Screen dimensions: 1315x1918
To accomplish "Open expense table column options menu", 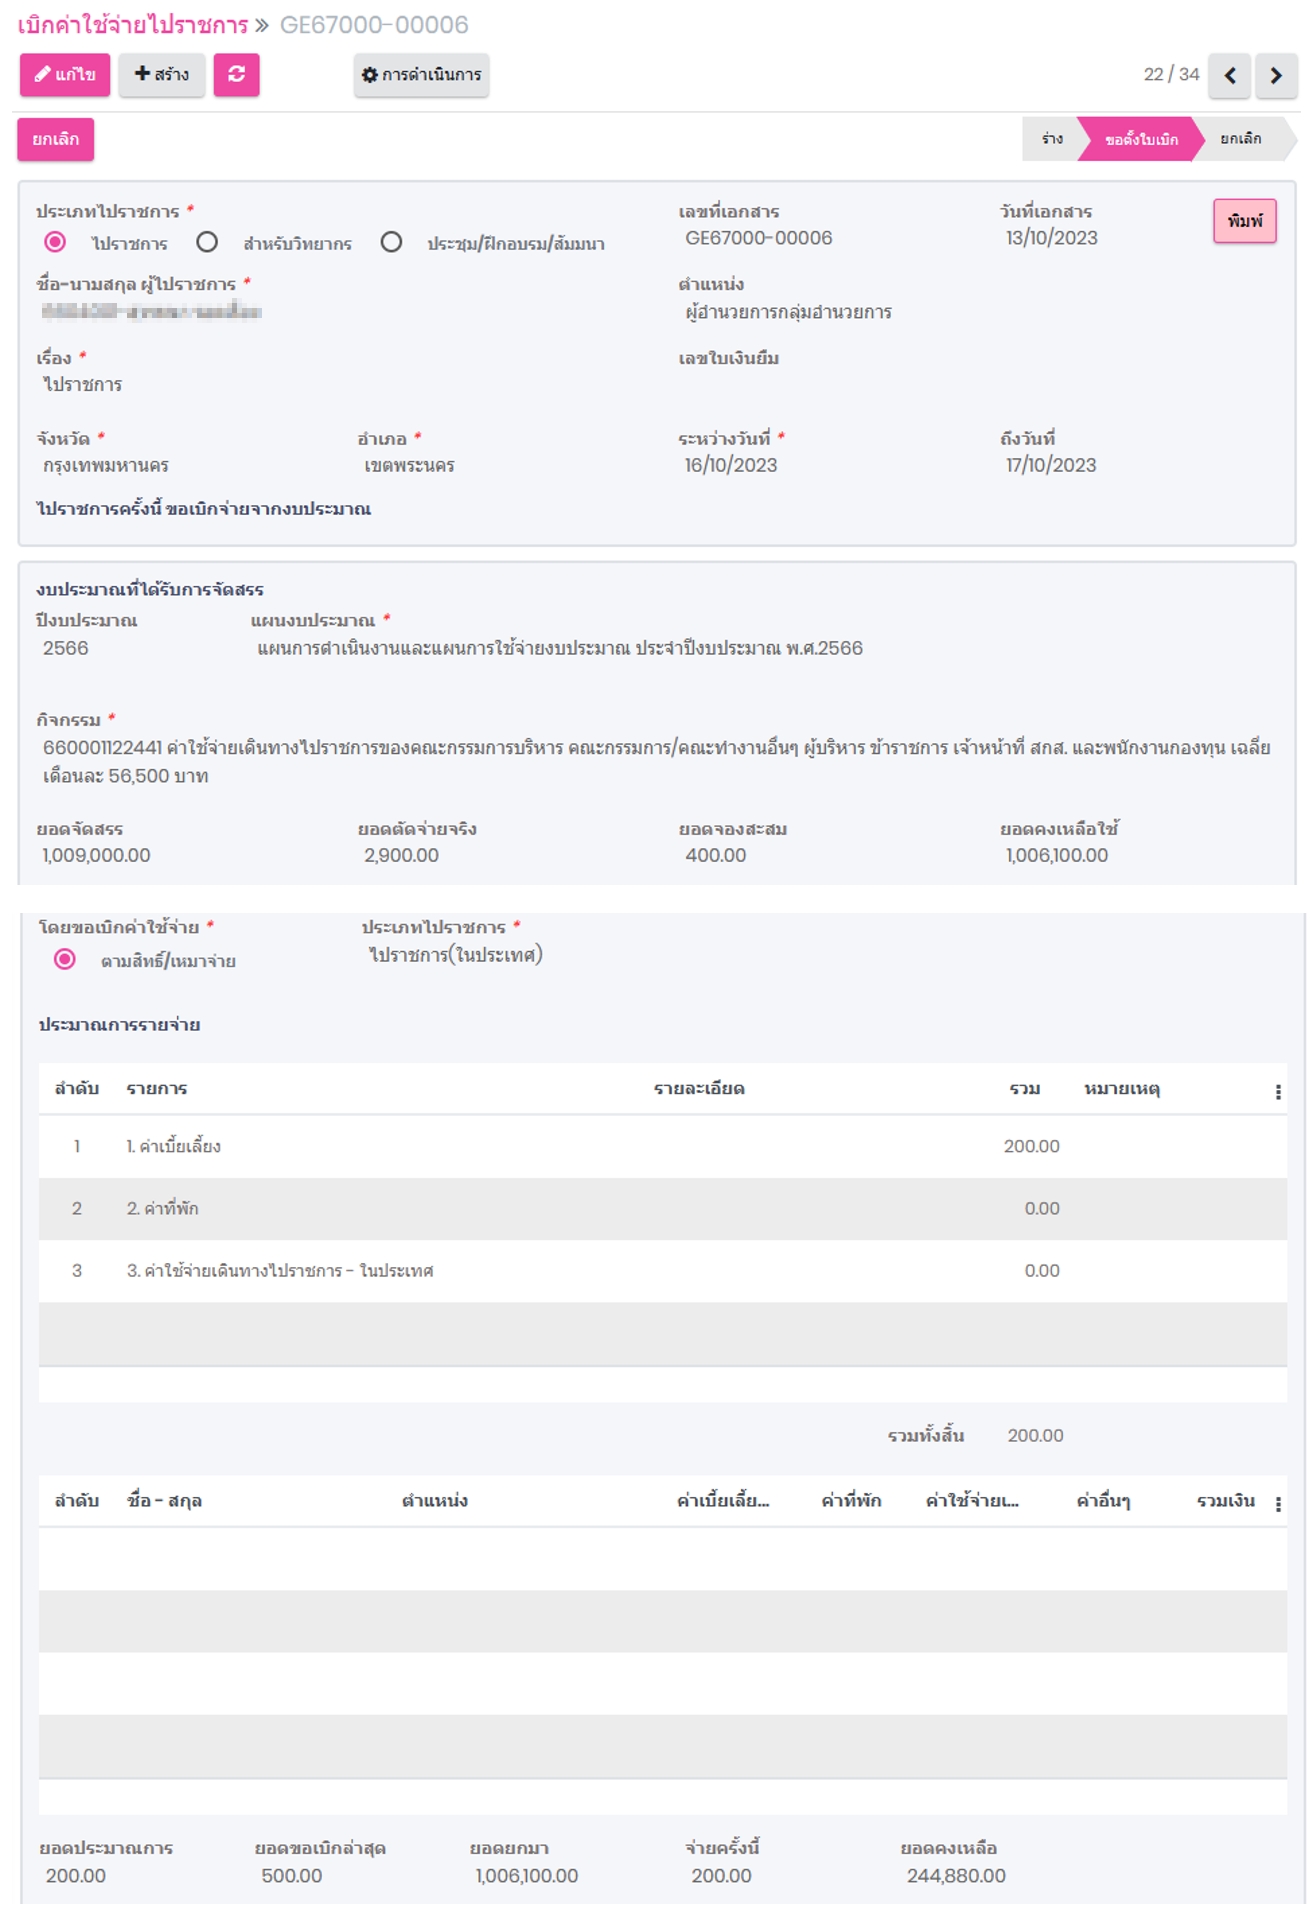I will 1278,1091.
